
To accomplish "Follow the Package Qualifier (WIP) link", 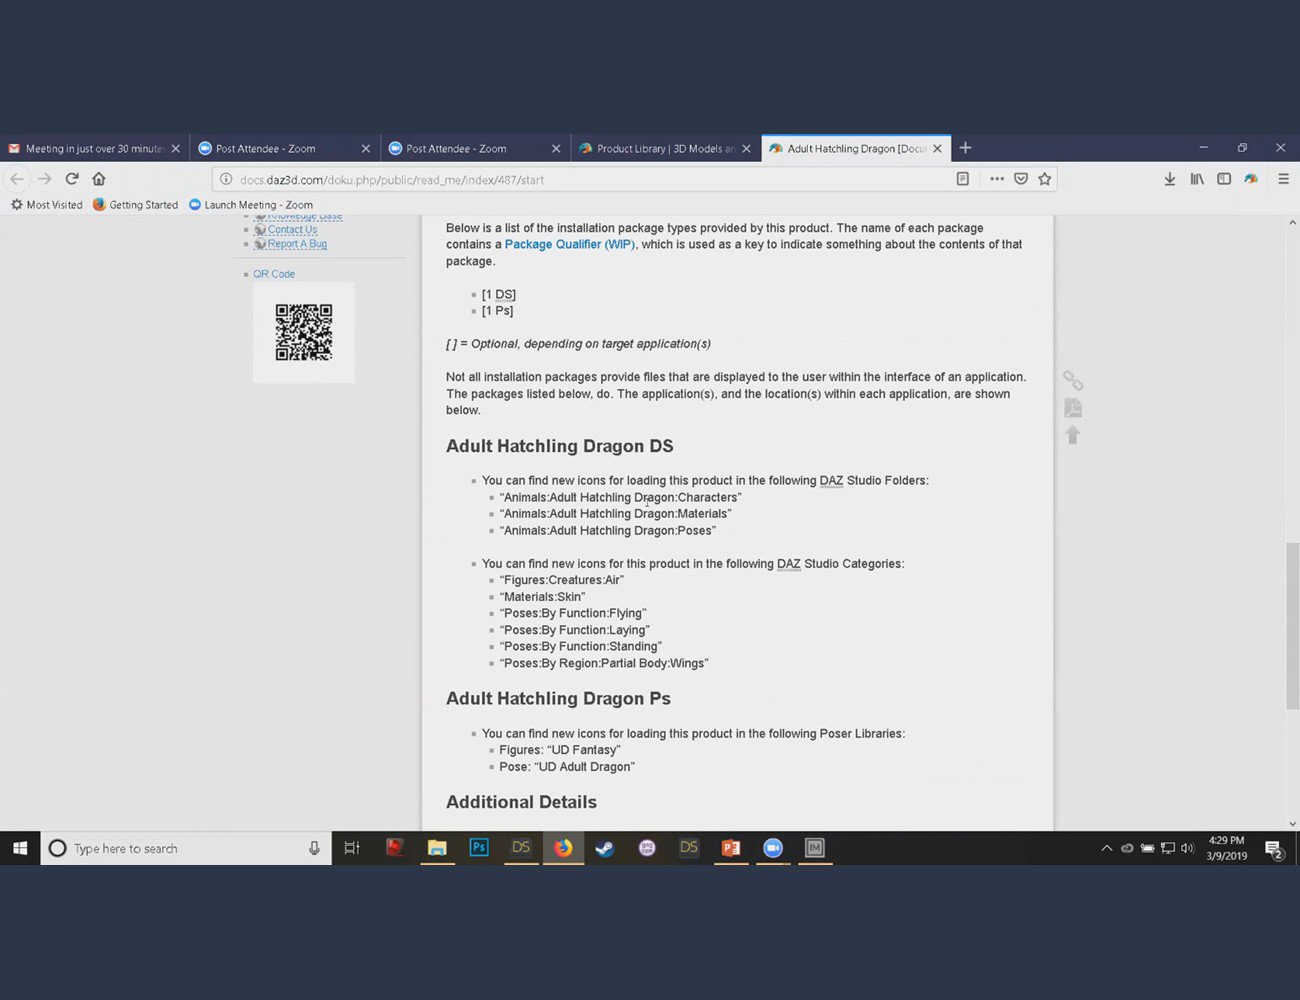I will click(570, 244).
